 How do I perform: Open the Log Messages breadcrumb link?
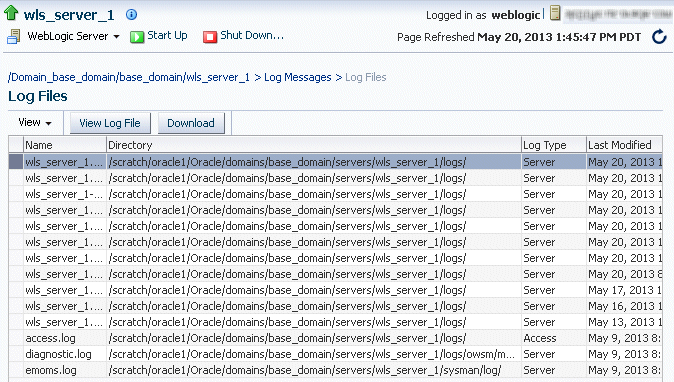click(x=297, y=77)
